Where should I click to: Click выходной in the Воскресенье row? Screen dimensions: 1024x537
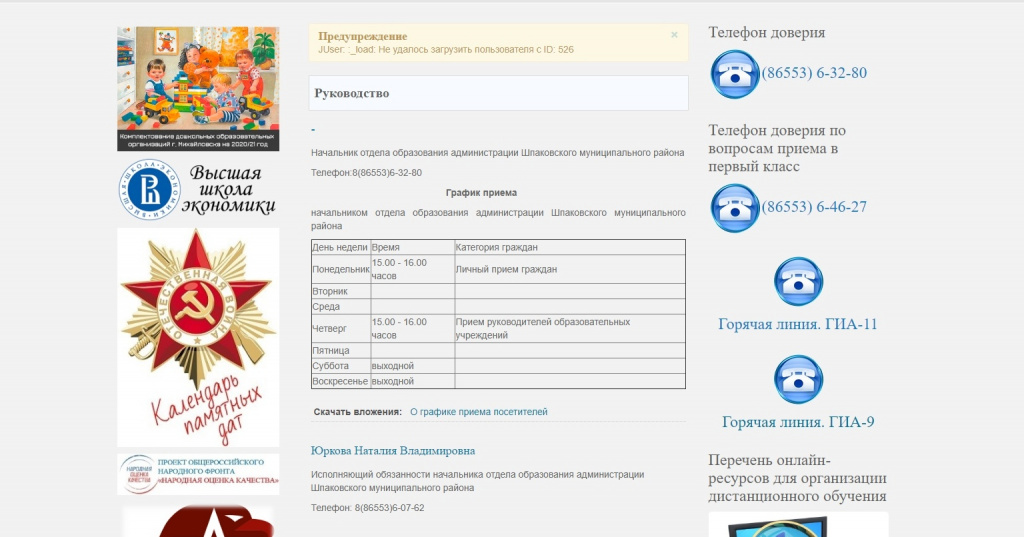point(392,381)
